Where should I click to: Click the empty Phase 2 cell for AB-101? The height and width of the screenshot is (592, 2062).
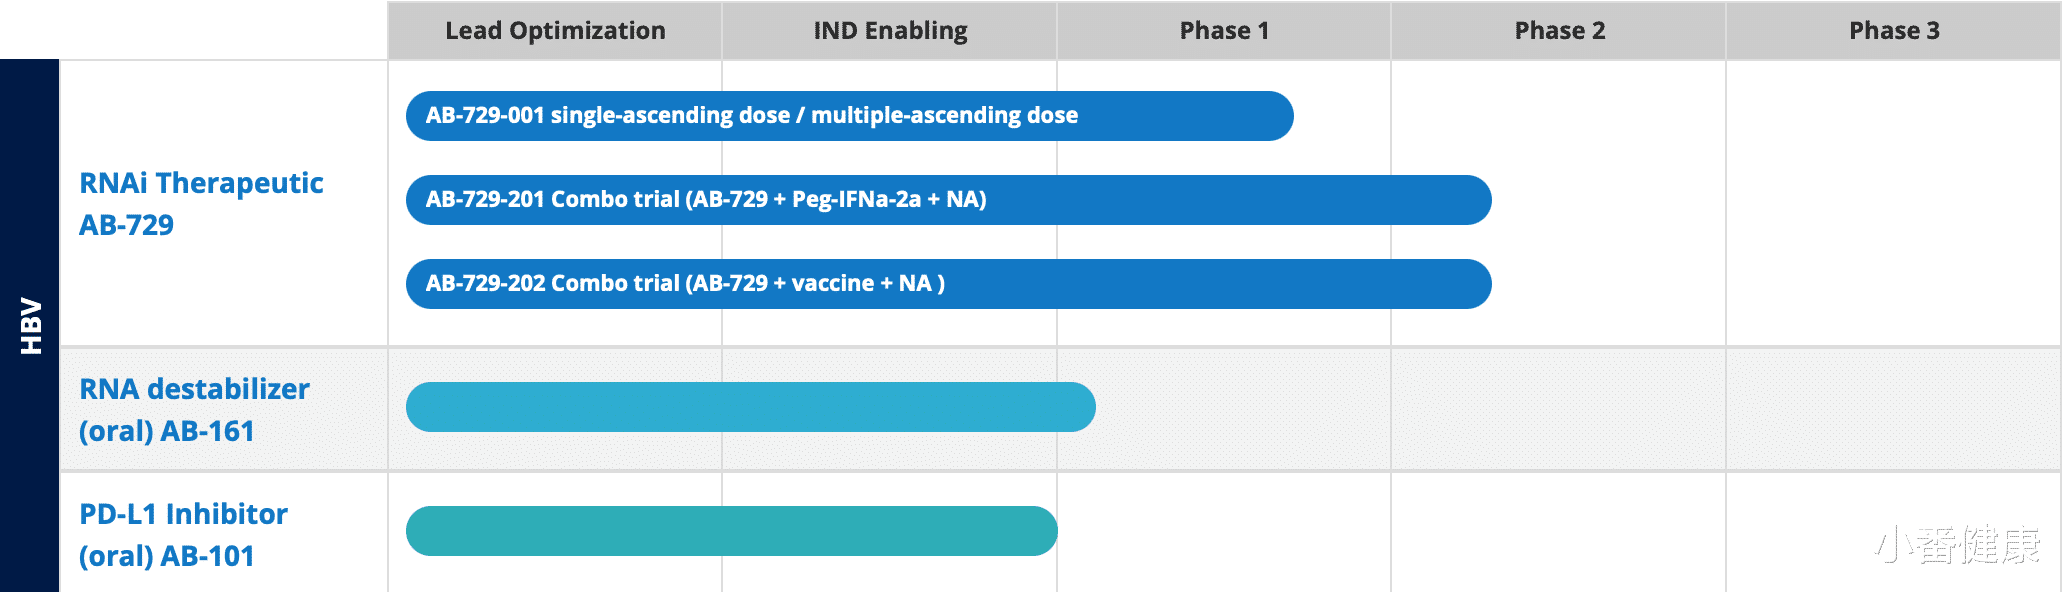coord(1559,532)
